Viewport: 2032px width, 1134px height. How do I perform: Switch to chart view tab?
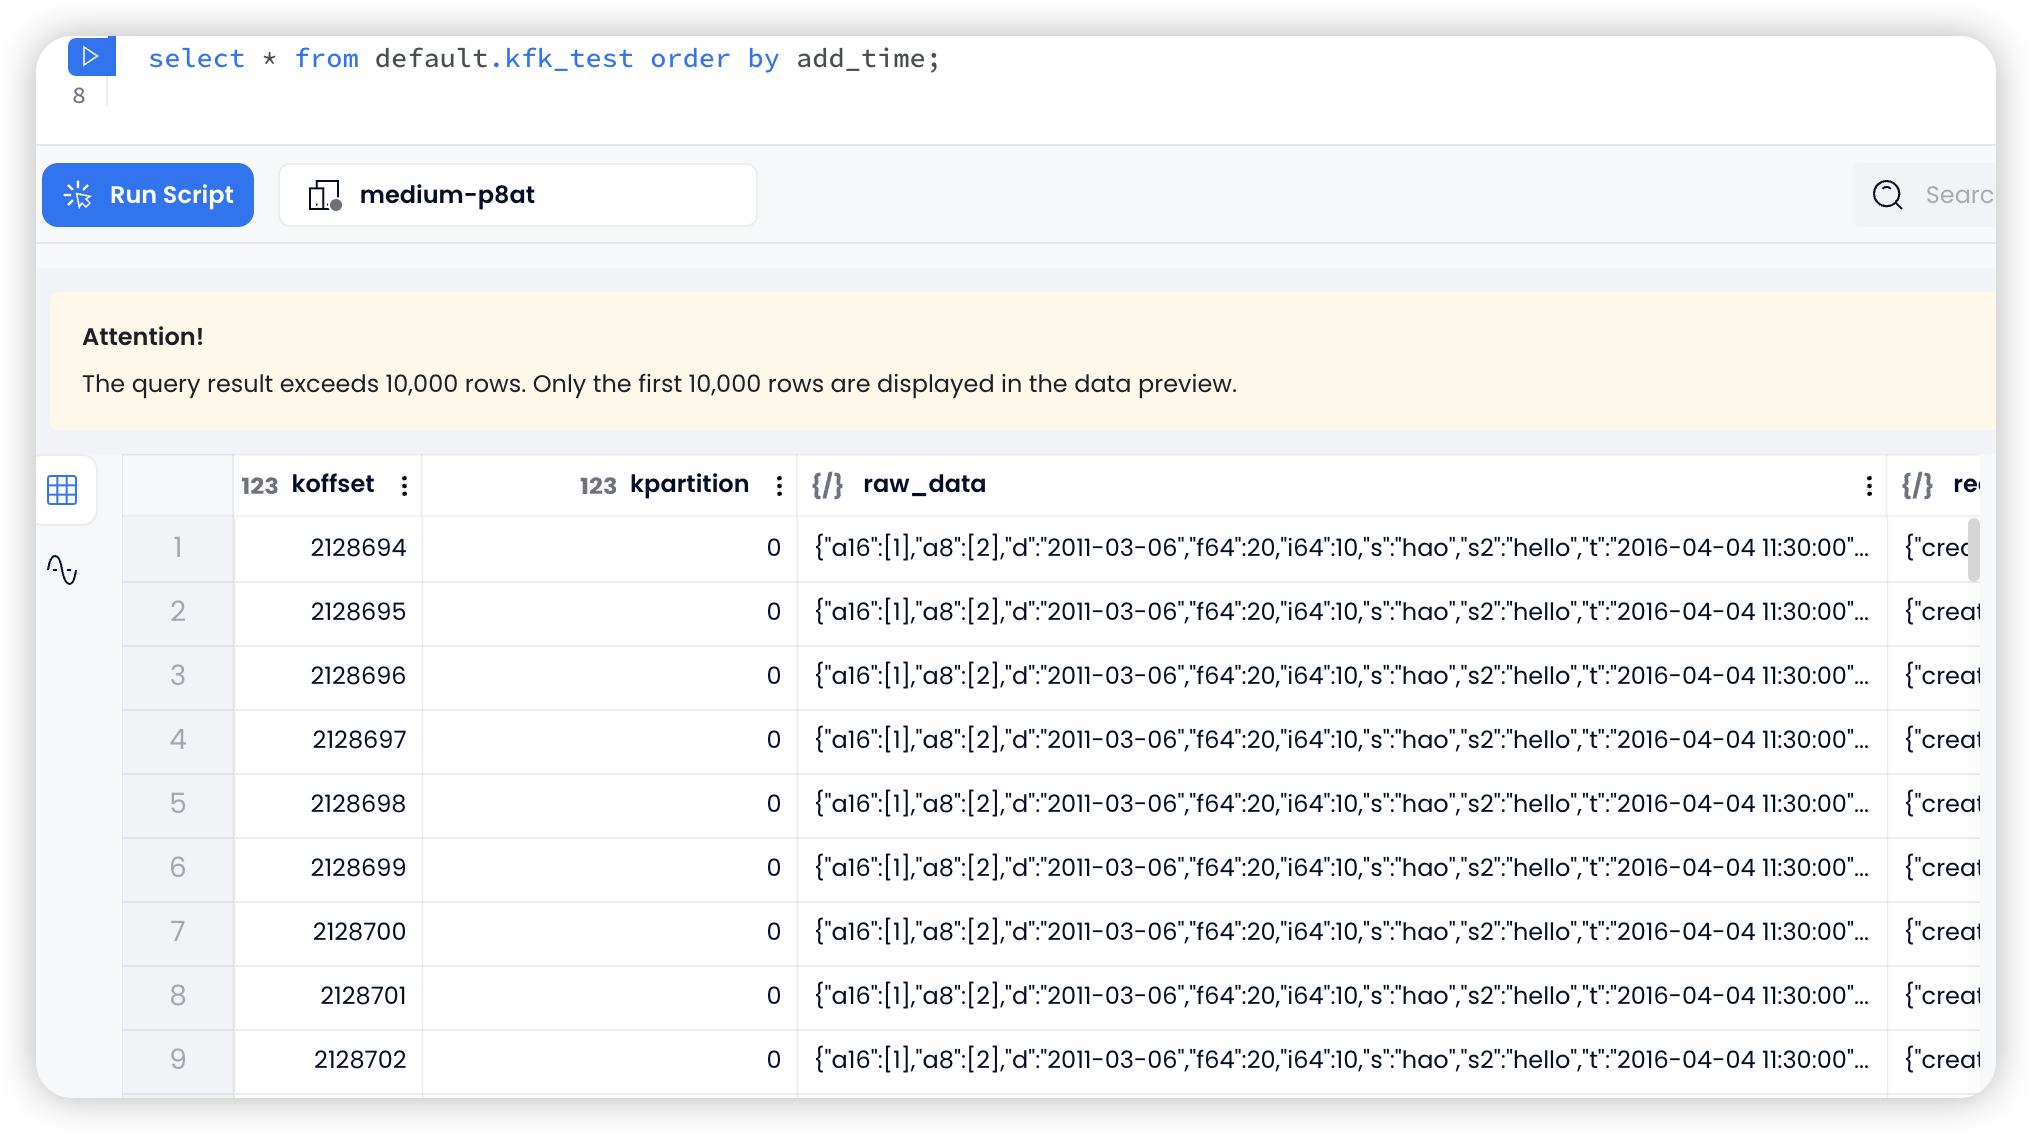(x=62, y=570)
